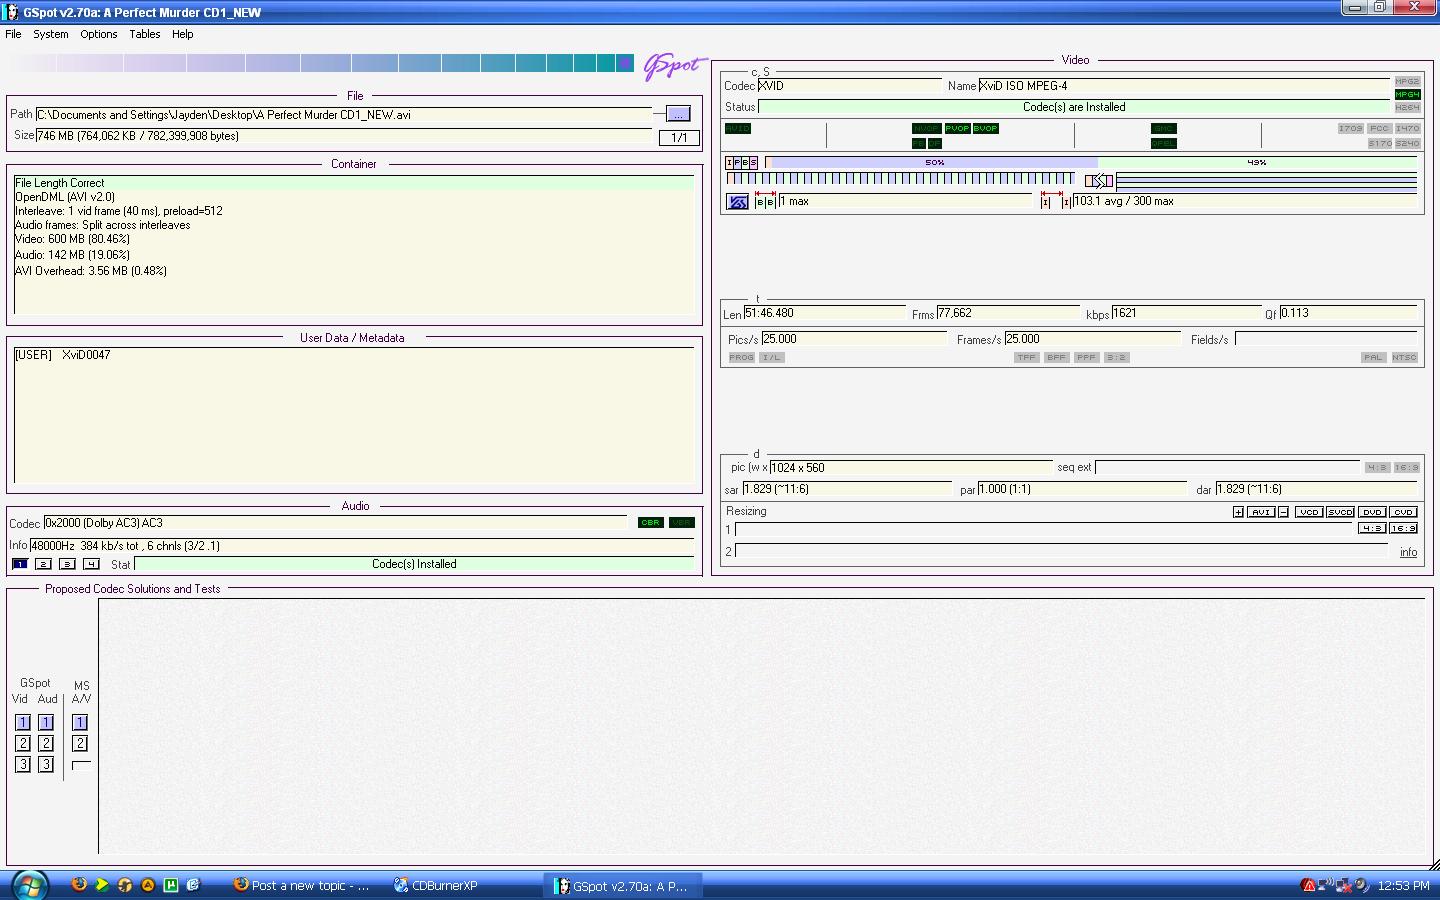Open the Tables menu

point(145,34)
